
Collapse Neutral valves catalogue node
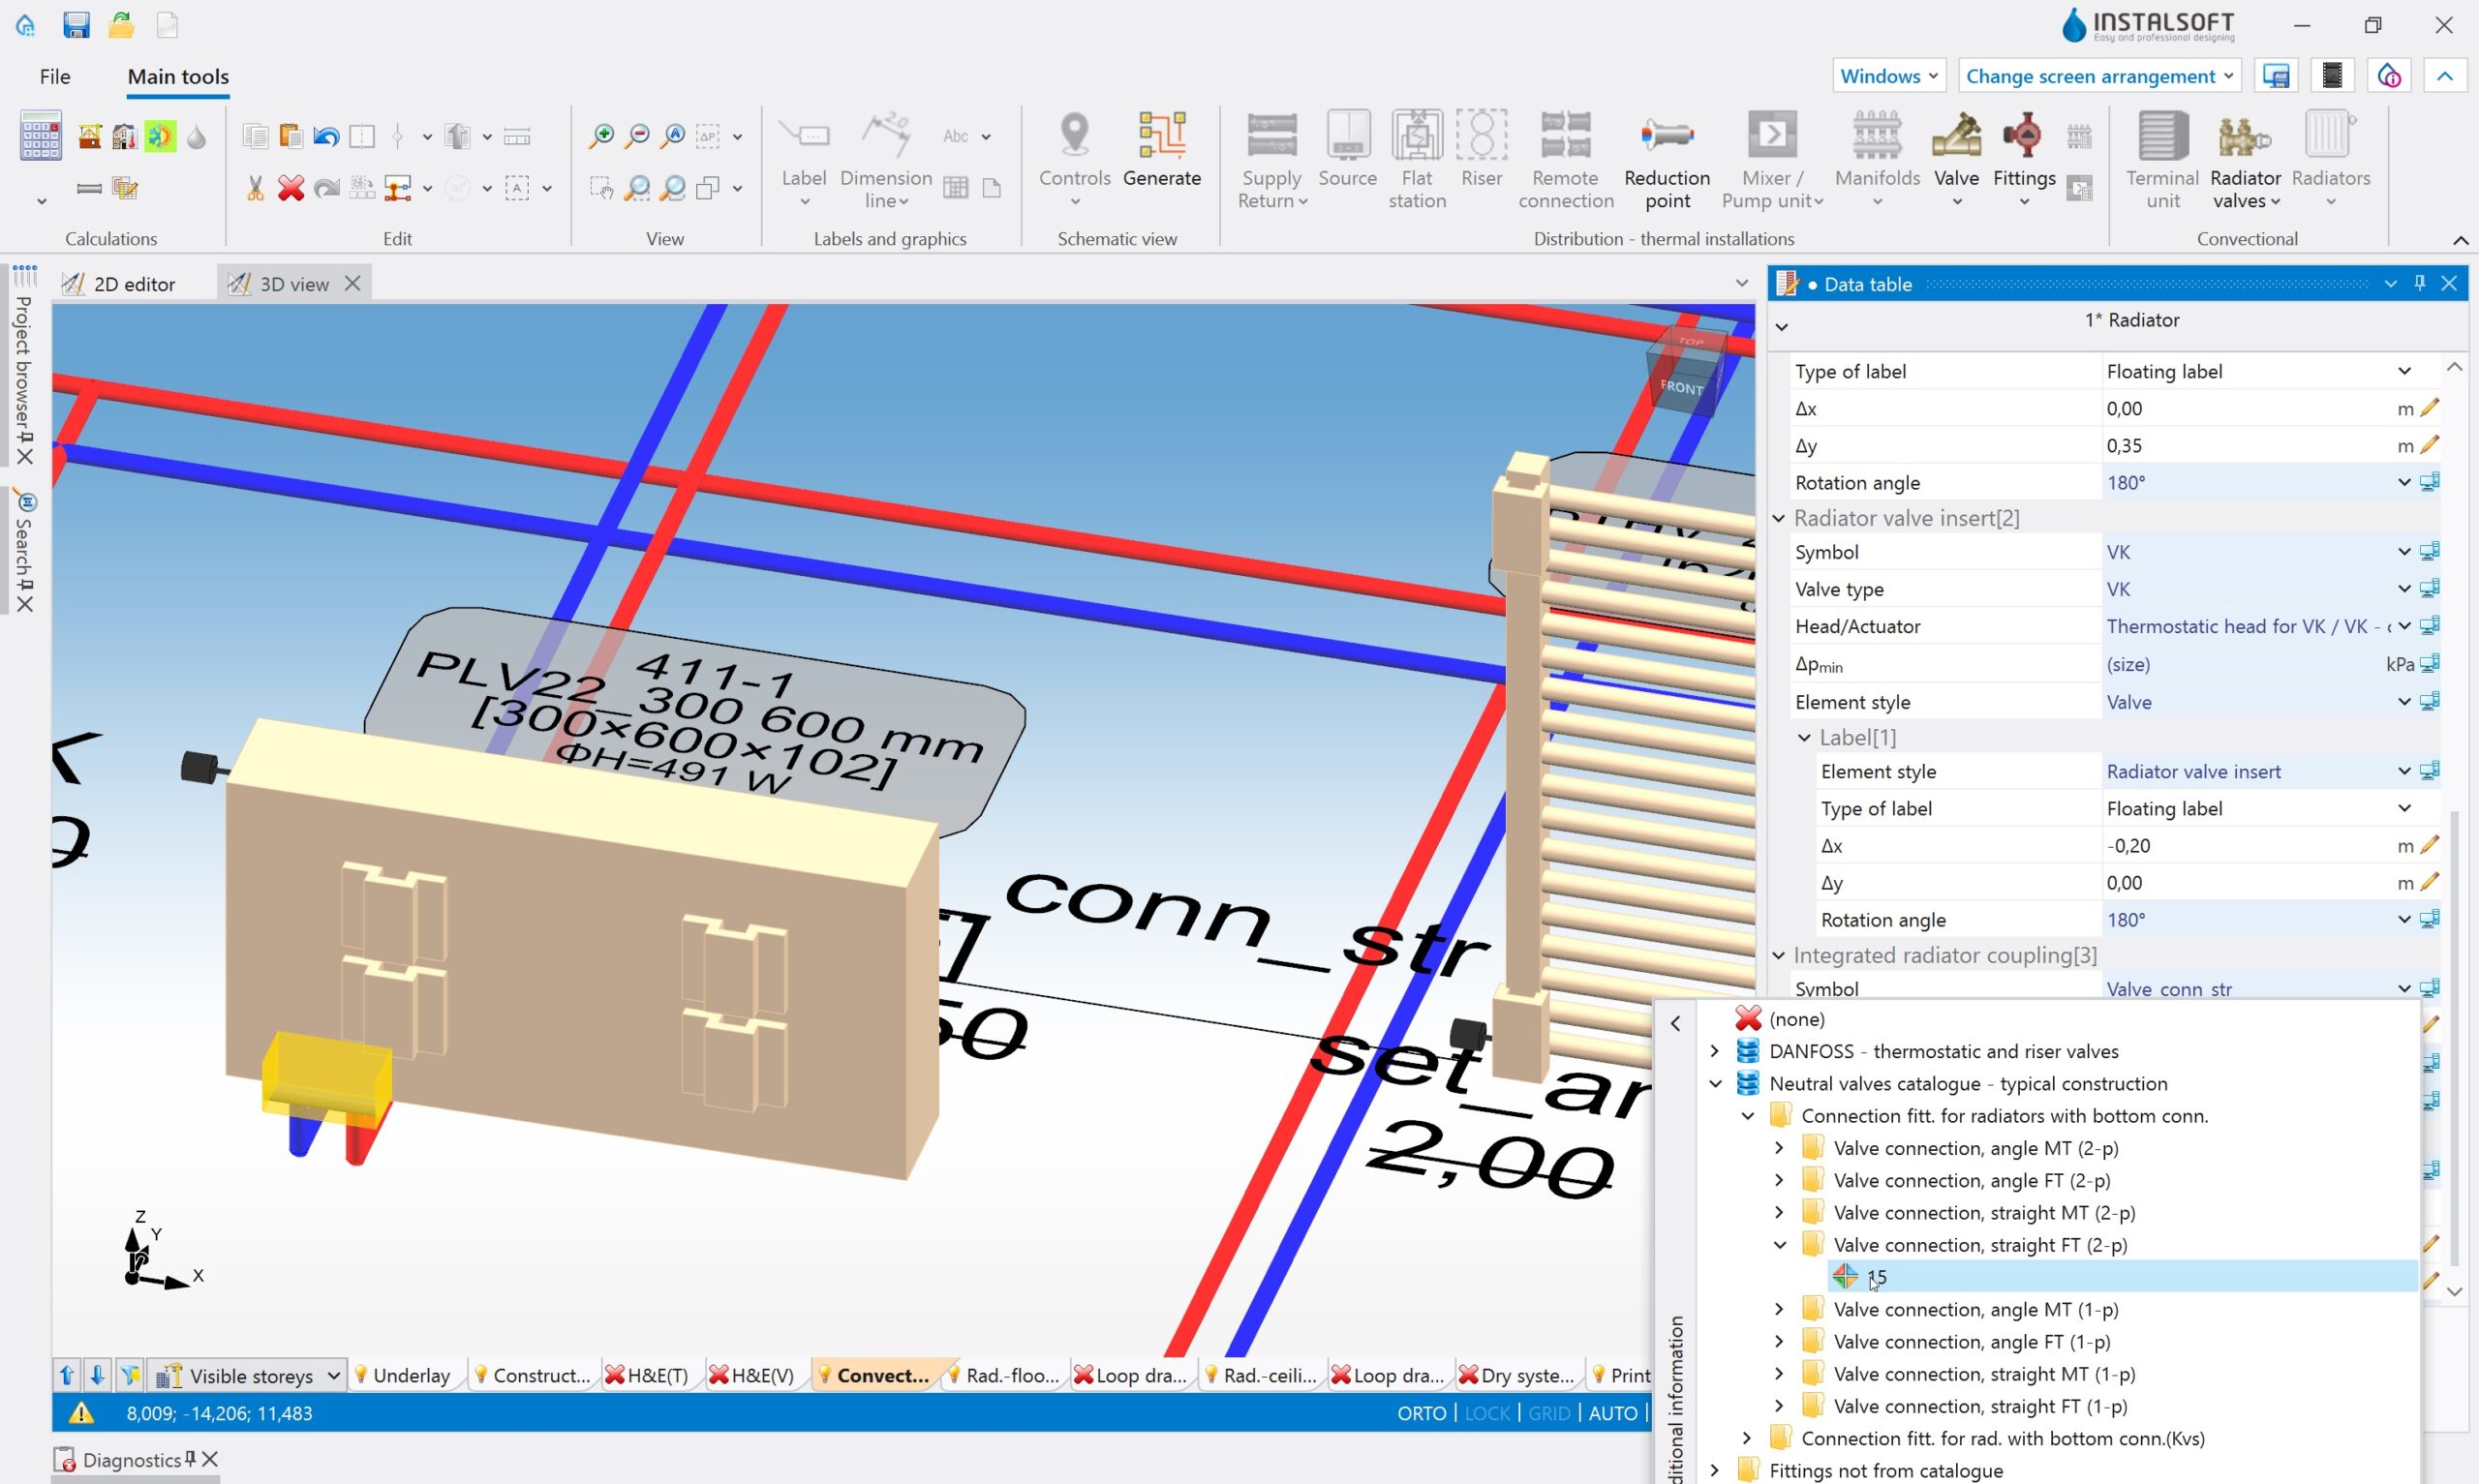coord(1715,1083)
